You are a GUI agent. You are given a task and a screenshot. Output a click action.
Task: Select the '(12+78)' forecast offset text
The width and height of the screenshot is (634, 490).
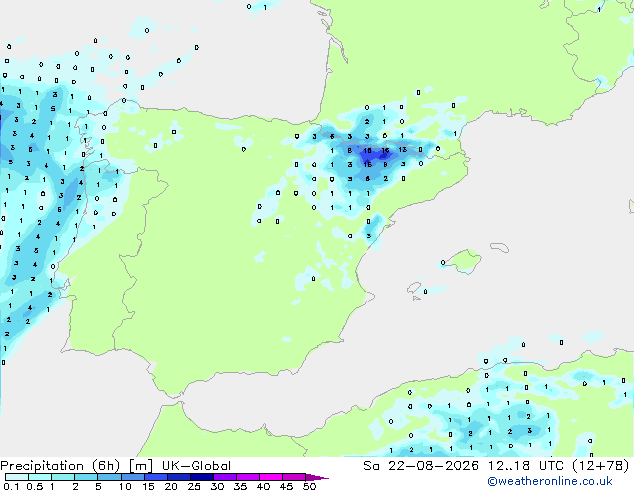[601, 466]
